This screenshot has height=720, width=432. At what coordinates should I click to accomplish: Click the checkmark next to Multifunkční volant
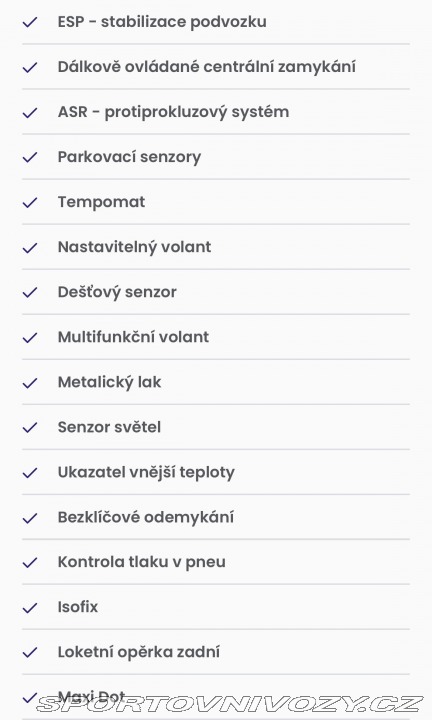tap(30, 337)
